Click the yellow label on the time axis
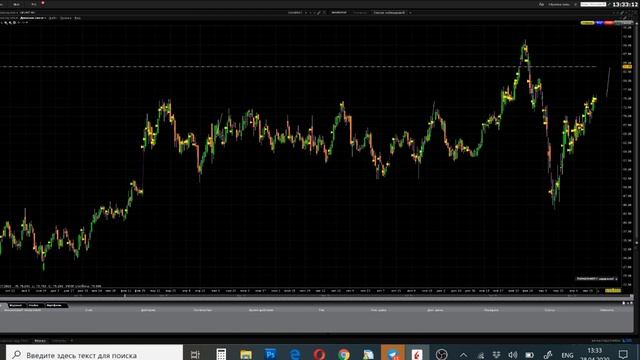Viewport: 640px width, 360px height. pos(613,290)
